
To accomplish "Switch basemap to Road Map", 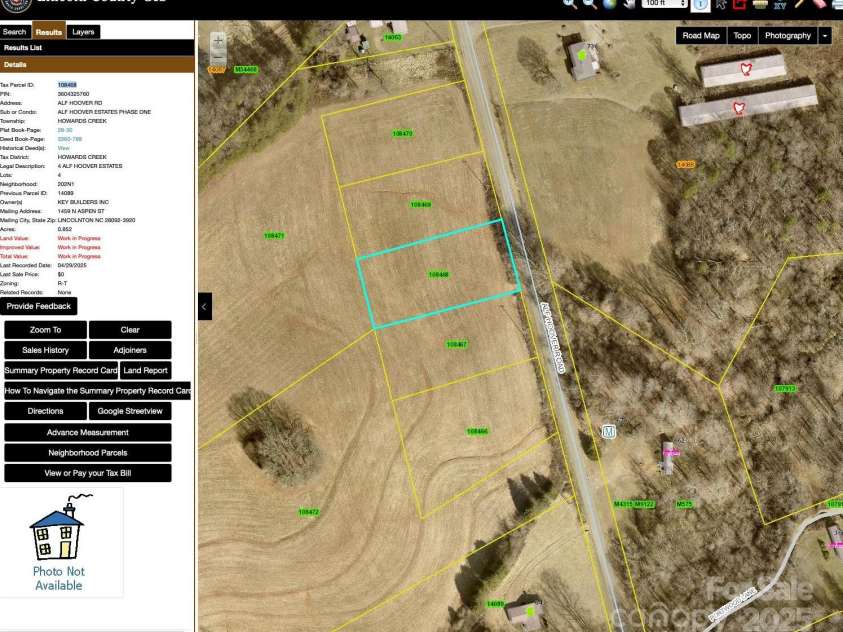I will (x=701, y=35).
